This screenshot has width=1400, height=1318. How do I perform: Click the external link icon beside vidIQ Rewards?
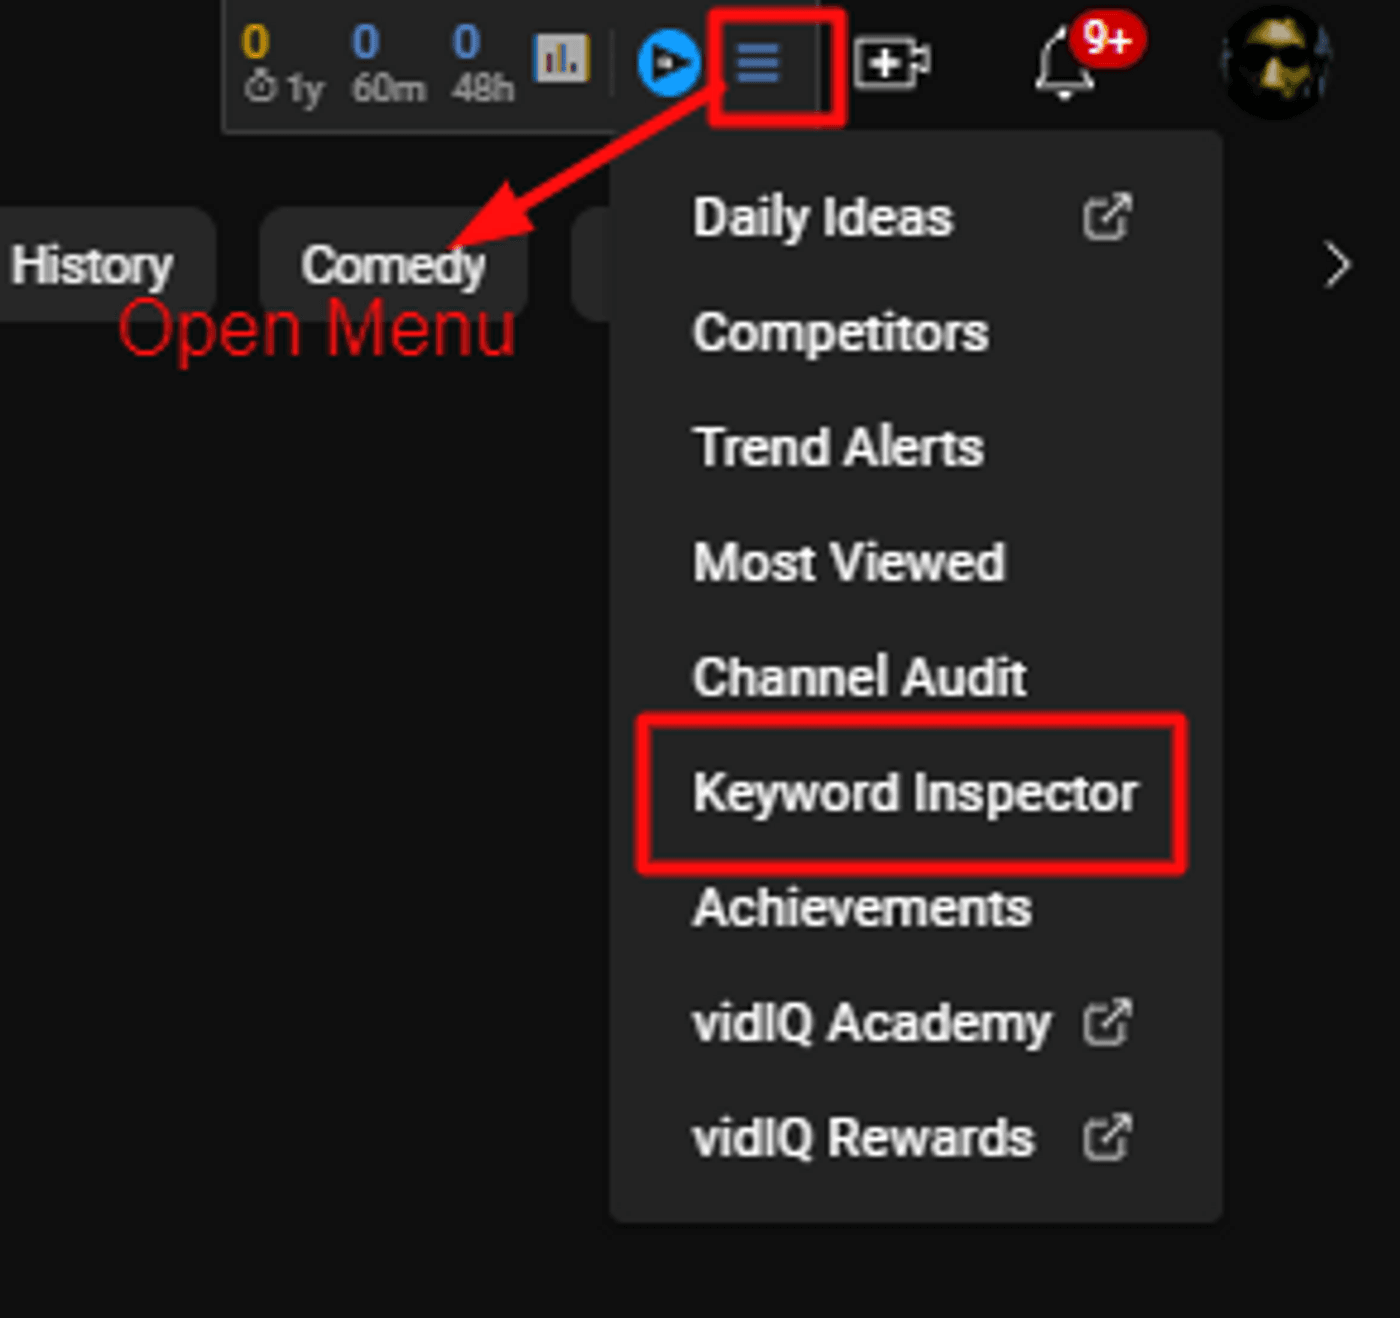[x=1107, y=1138]
